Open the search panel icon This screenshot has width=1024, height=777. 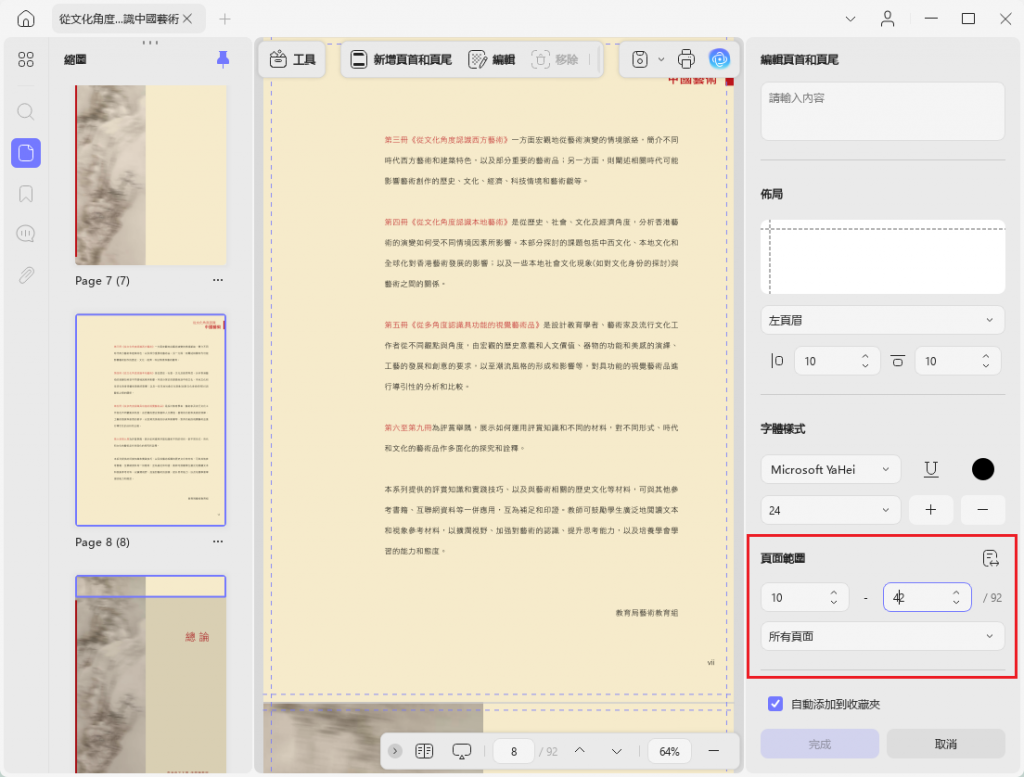26,112
